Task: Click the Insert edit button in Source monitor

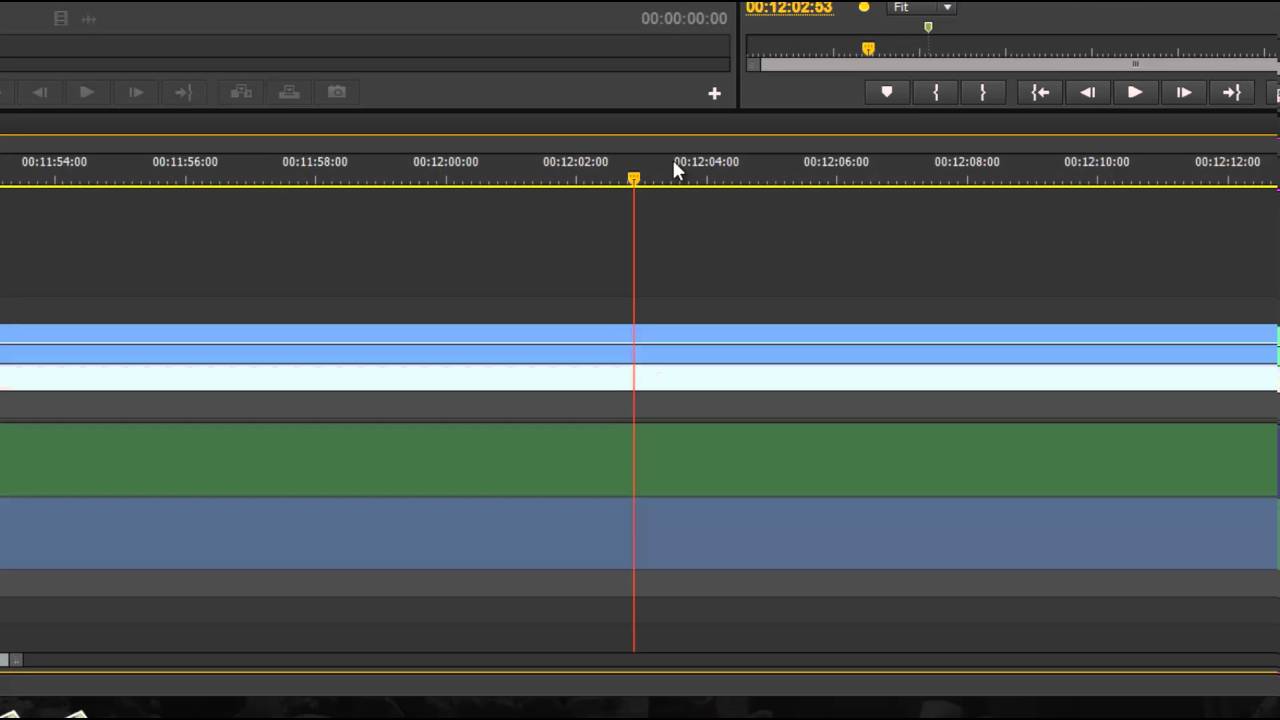Action: point(241,92)
